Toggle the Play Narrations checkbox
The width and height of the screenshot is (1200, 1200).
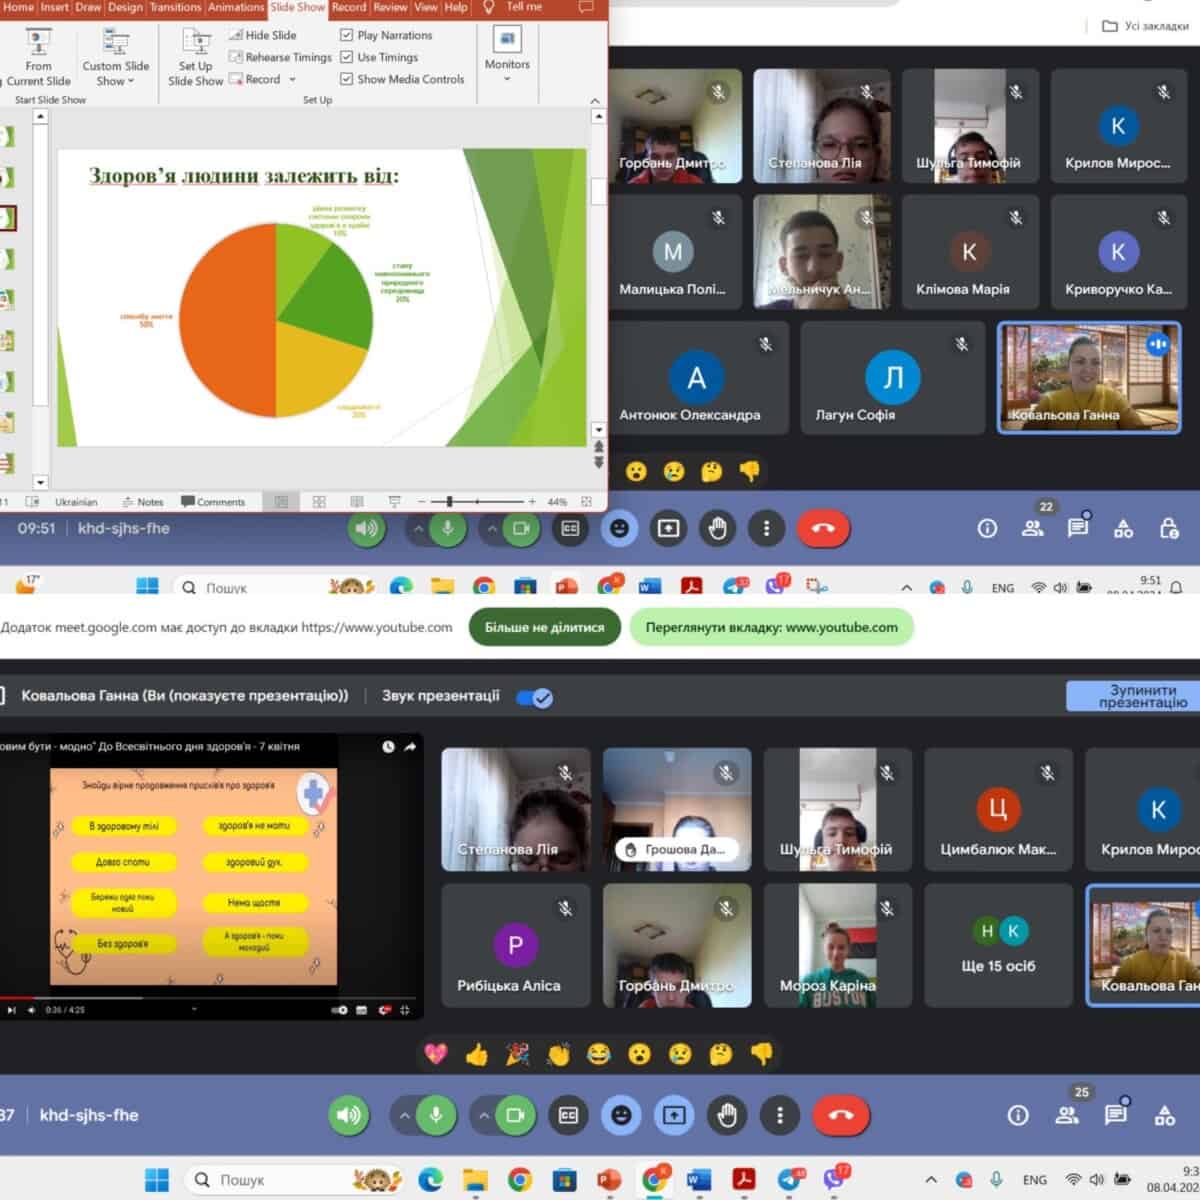click(347, 35)
